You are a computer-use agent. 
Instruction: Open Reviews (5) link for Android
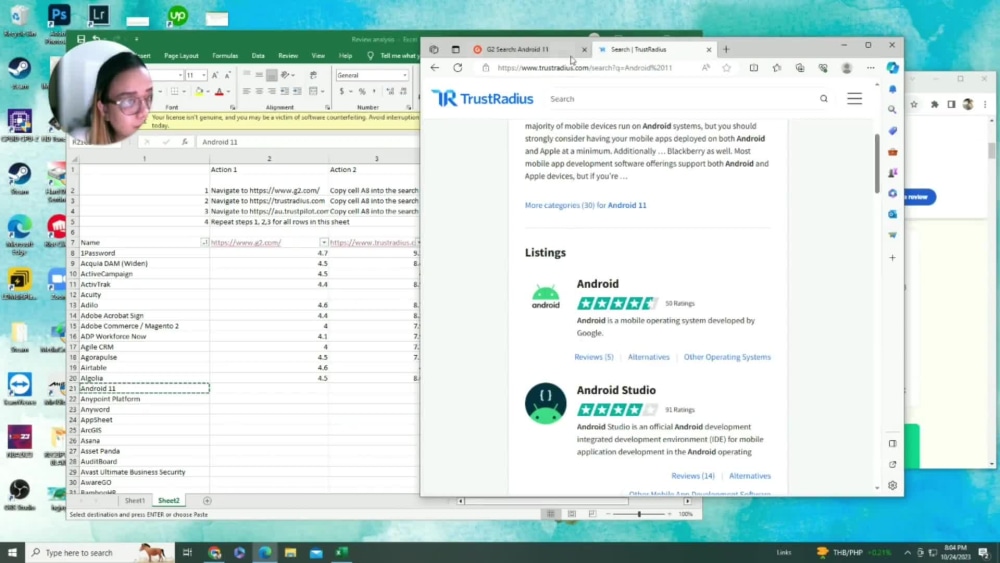(594, 357)
